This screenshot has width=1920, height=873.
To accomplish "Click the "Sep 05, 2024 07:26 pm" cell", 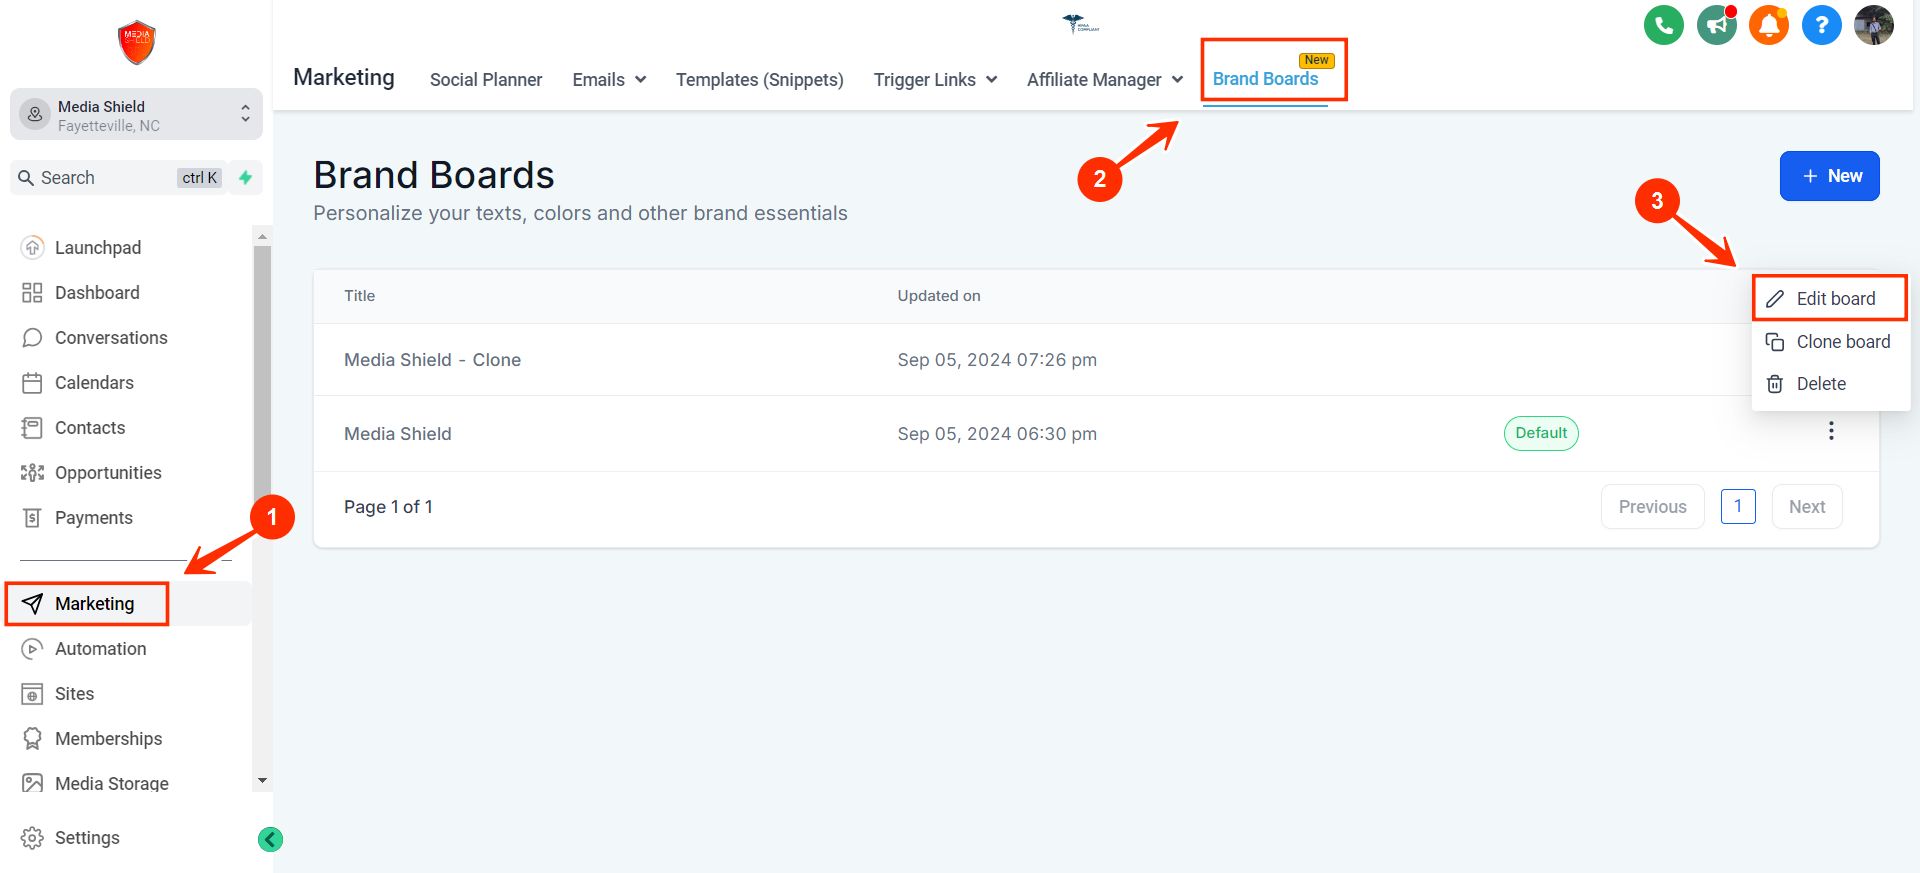I will click(997, 360).
